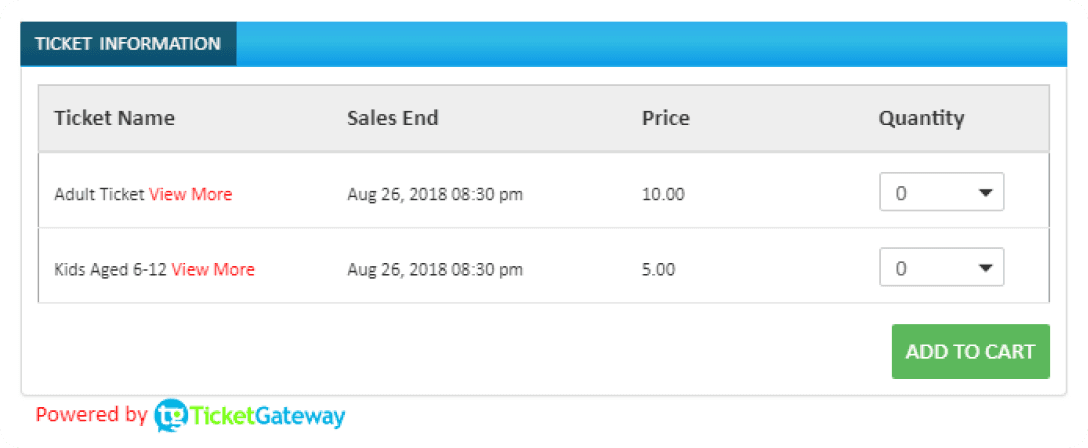Click the Quantity column header

pos(921,119)
